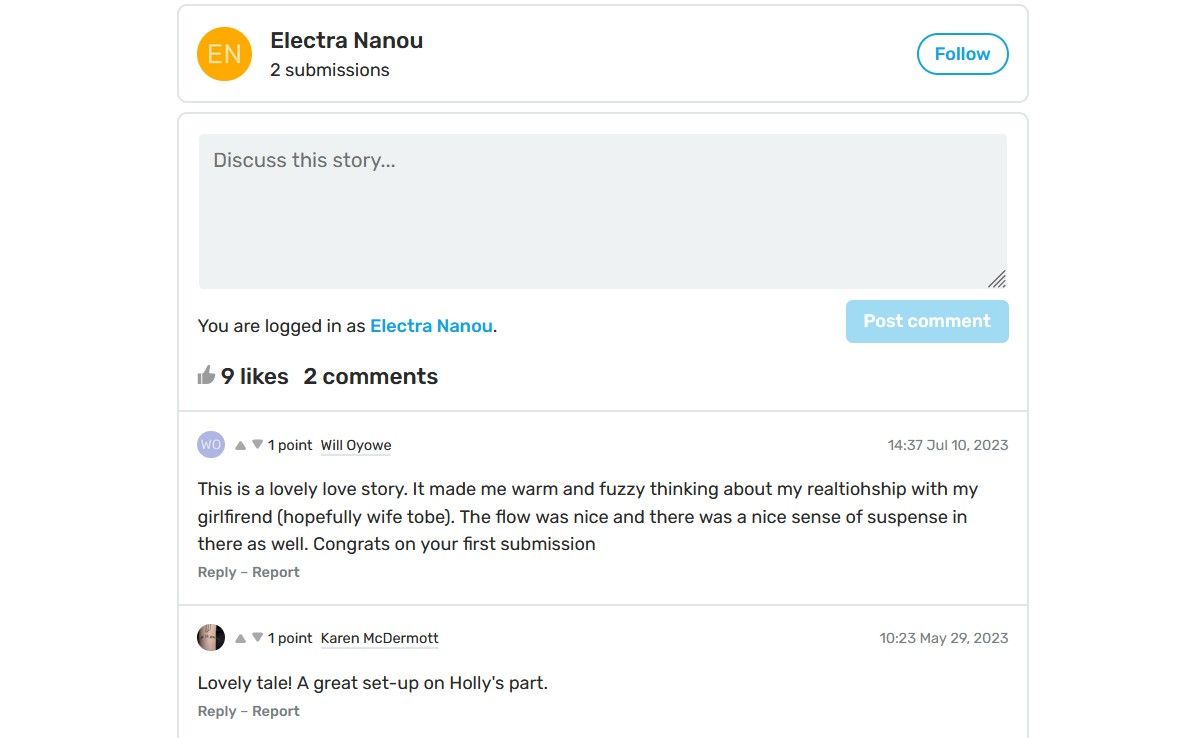Click the thumbs-up likes icon
Image resolution: width=1196 pixels, height=738 pixels.
pos(206,374)
